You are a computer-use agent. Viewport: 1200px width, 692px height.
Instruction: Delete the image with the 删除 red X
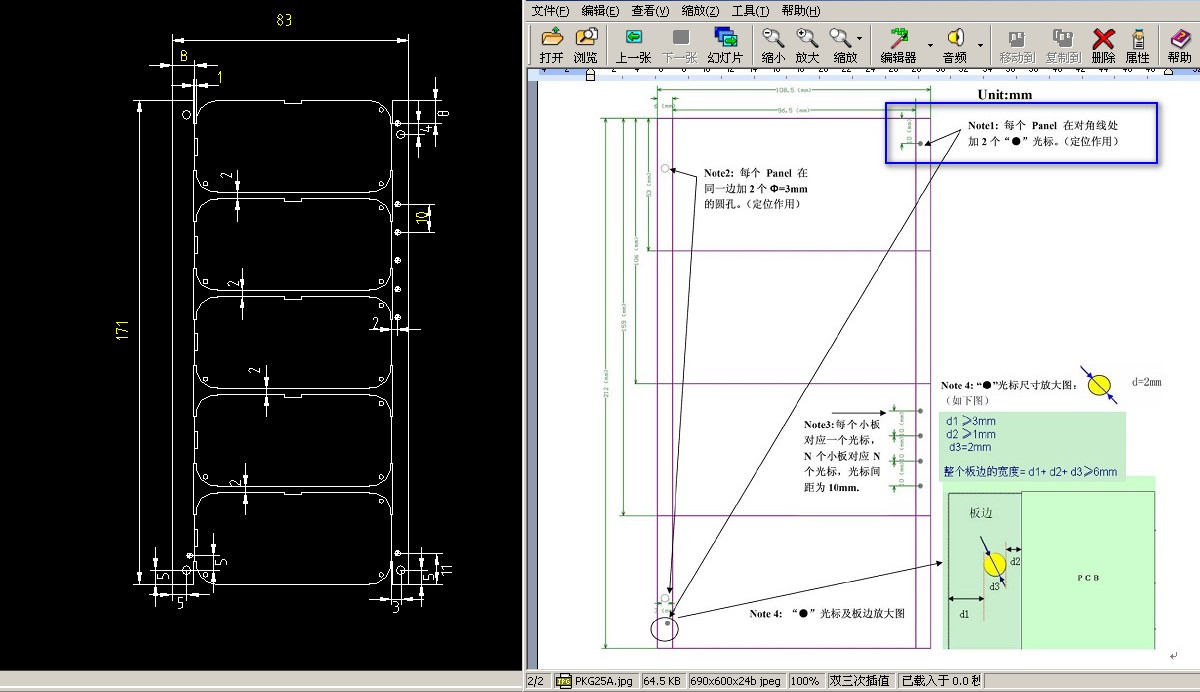[1103, 45]
